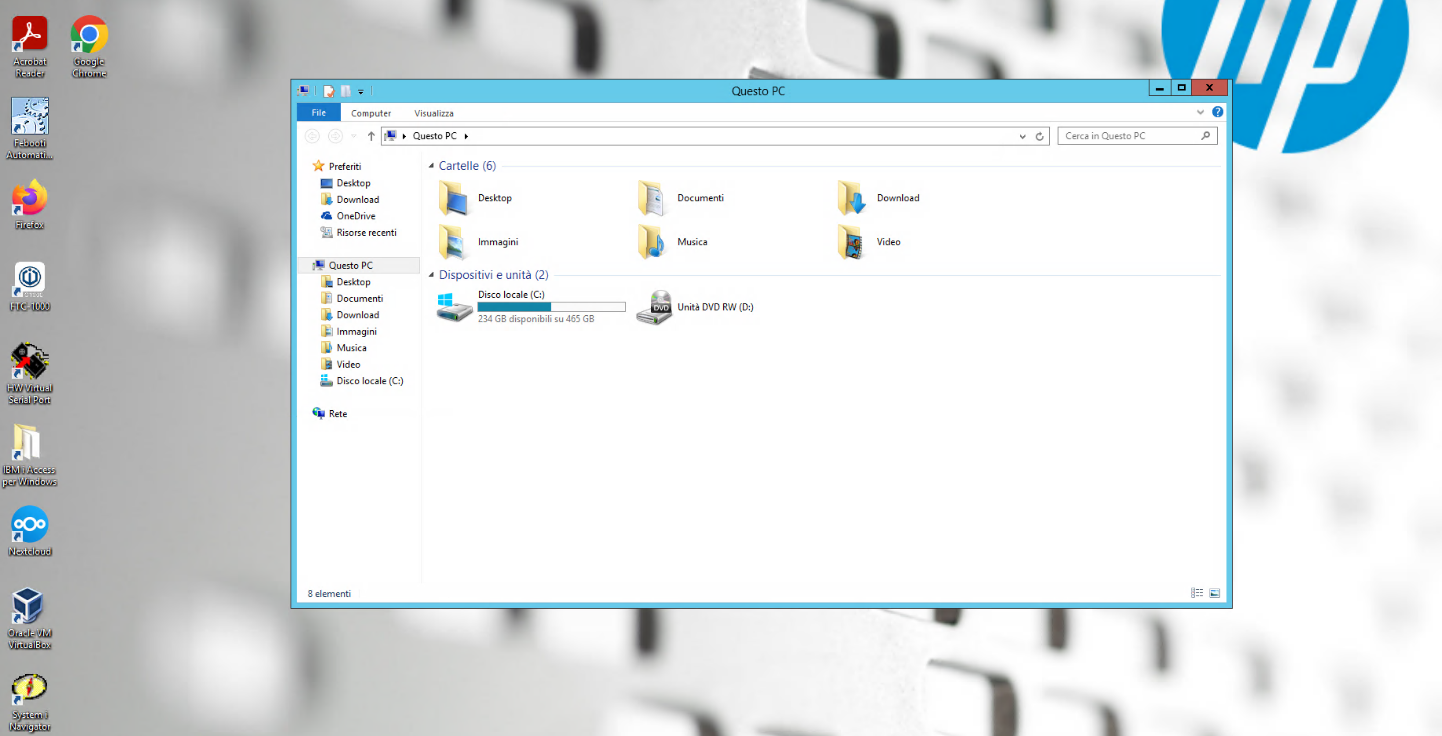Open Download under Preferiti
This screenshot has width=1442, height=736.
click(350, 200)
